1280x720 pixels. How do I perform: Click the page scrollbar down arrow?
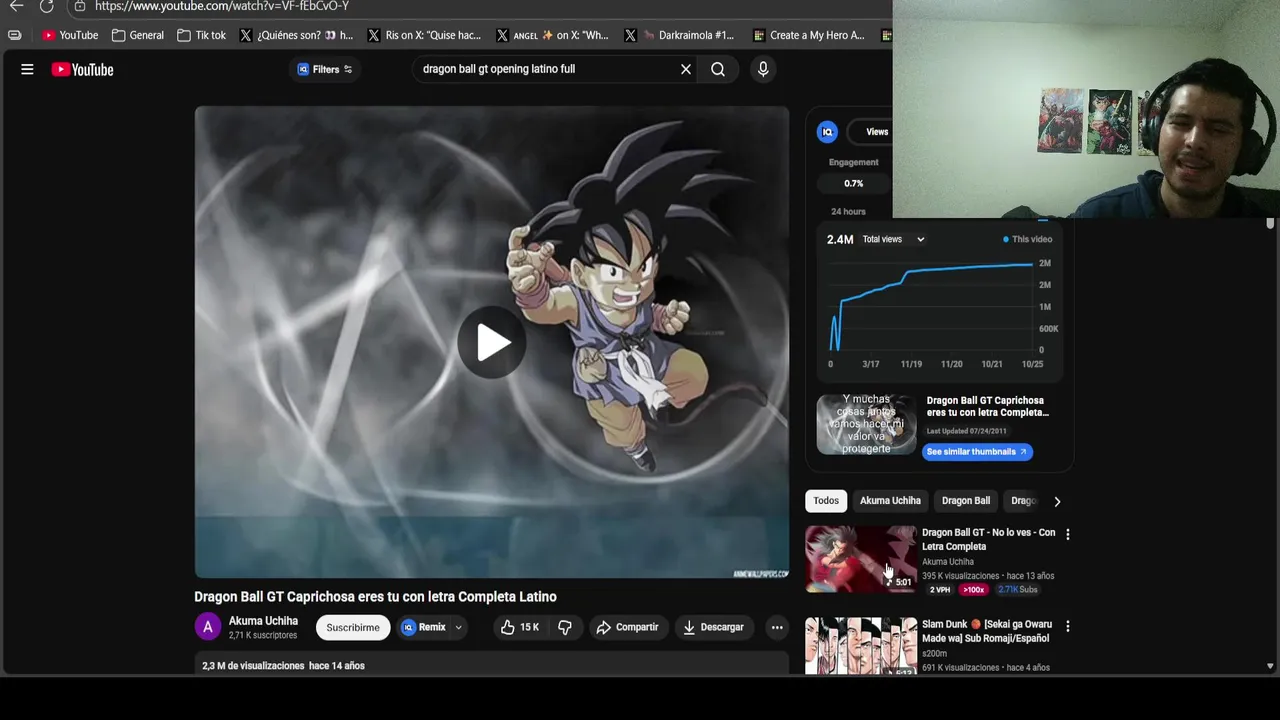(1270, 666)
